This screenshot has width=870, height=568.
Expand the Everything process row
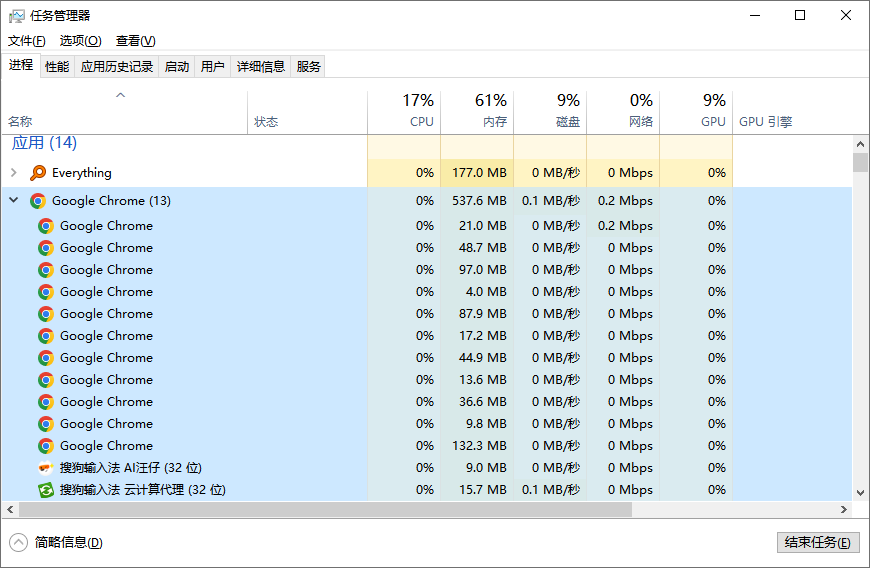click(x=14, y=173)
